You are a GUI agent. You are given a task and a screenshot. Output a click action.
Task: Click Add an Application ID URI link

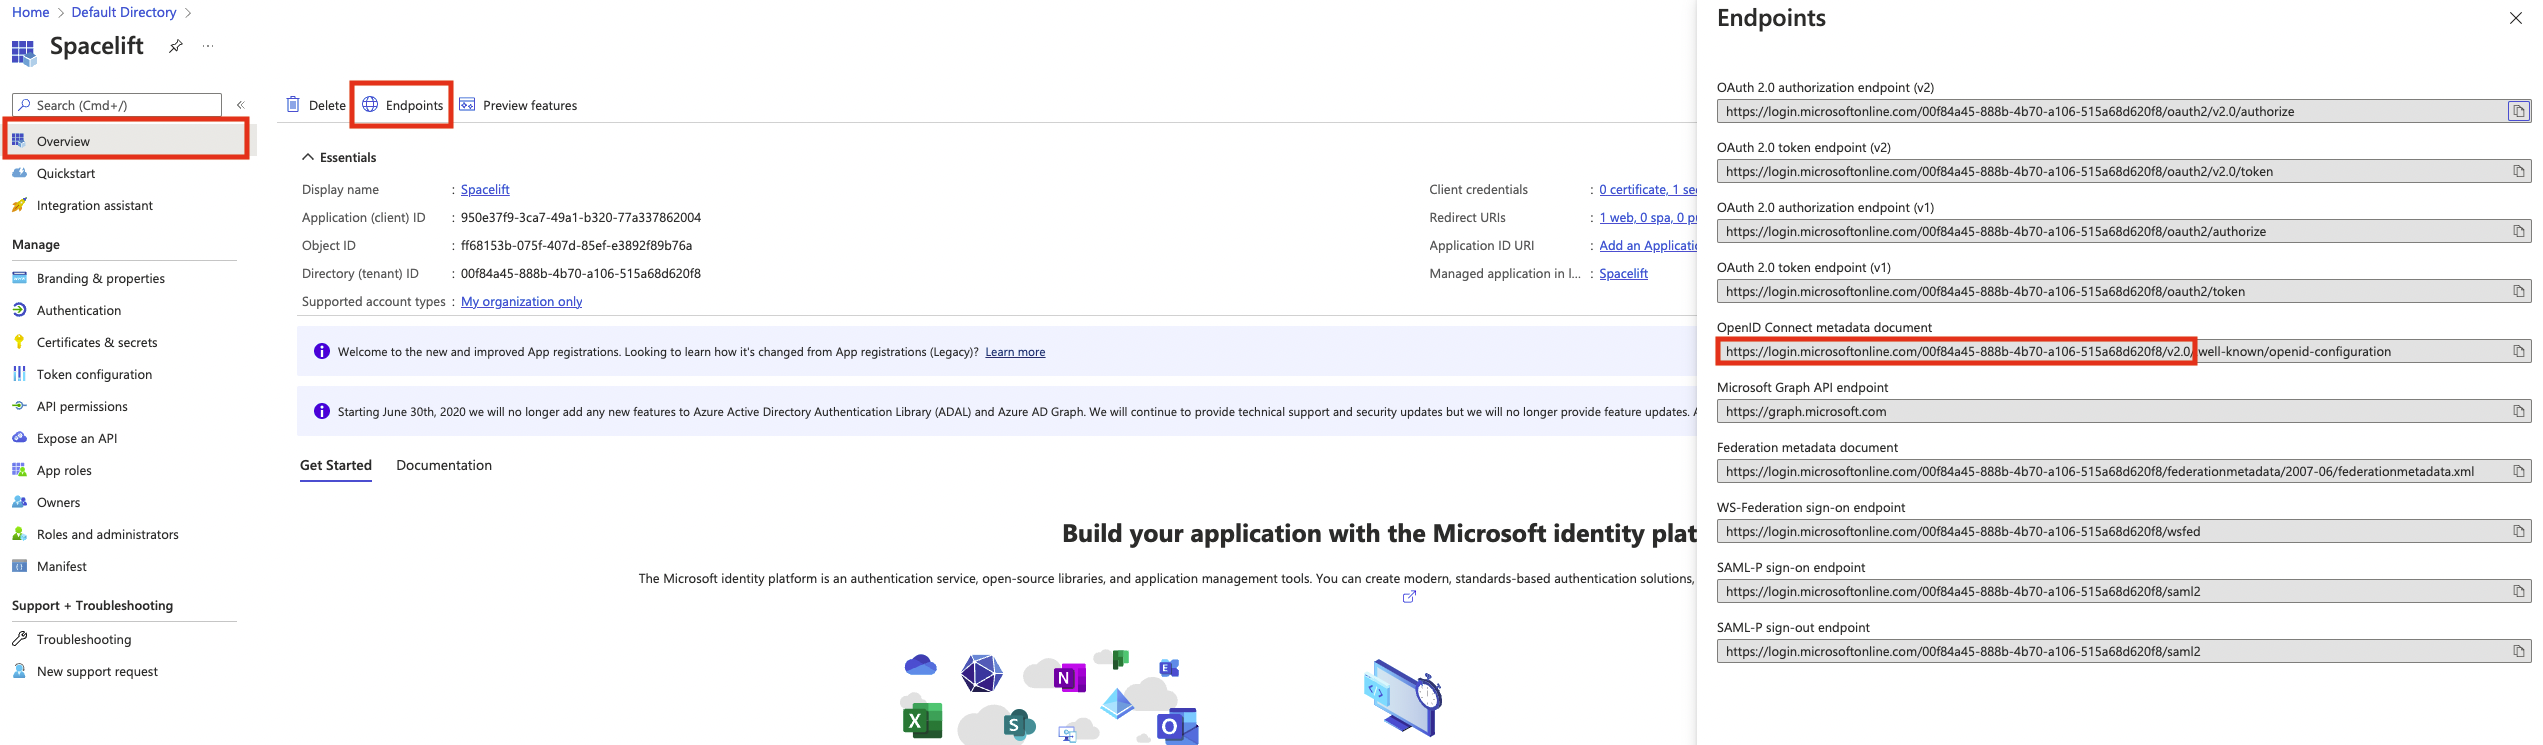tap(1647, 245)
